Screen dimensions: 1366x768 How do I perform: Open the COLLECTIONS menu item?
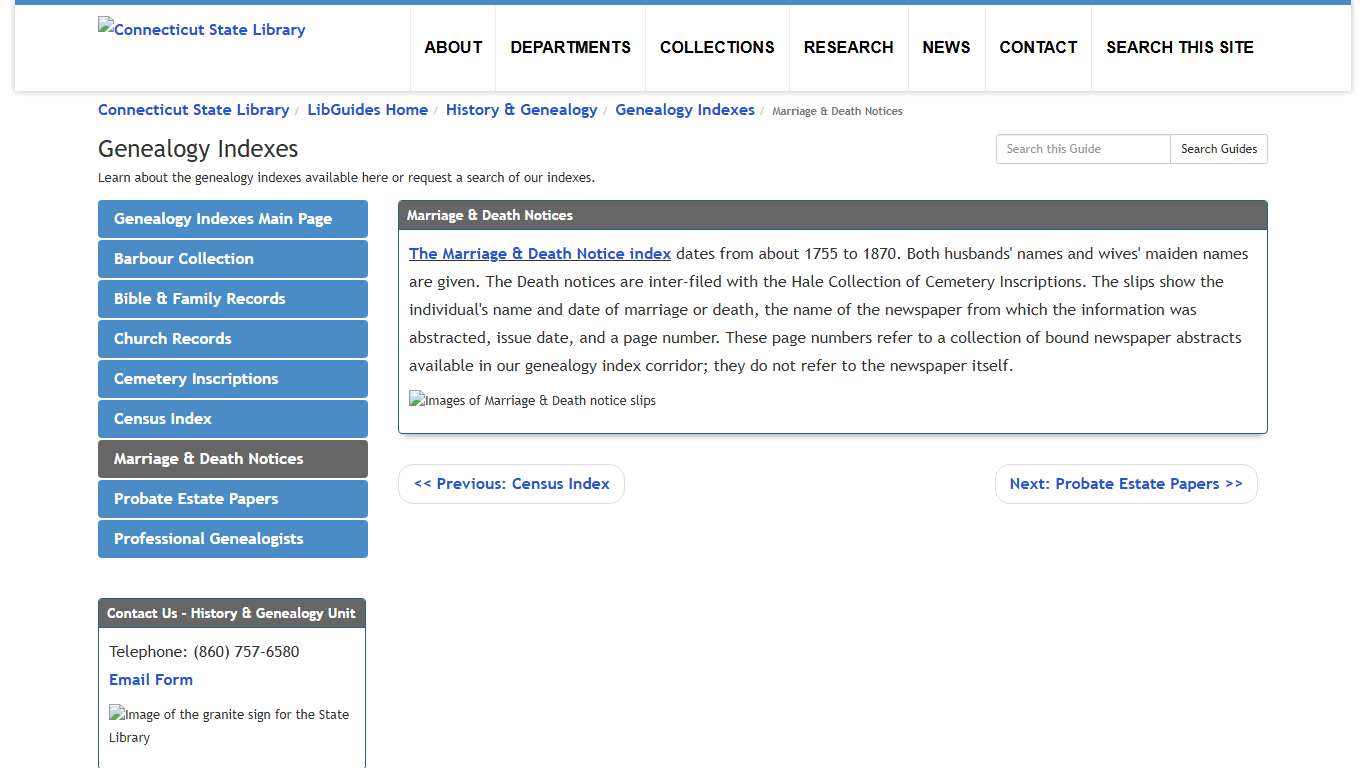click(716, 47)
